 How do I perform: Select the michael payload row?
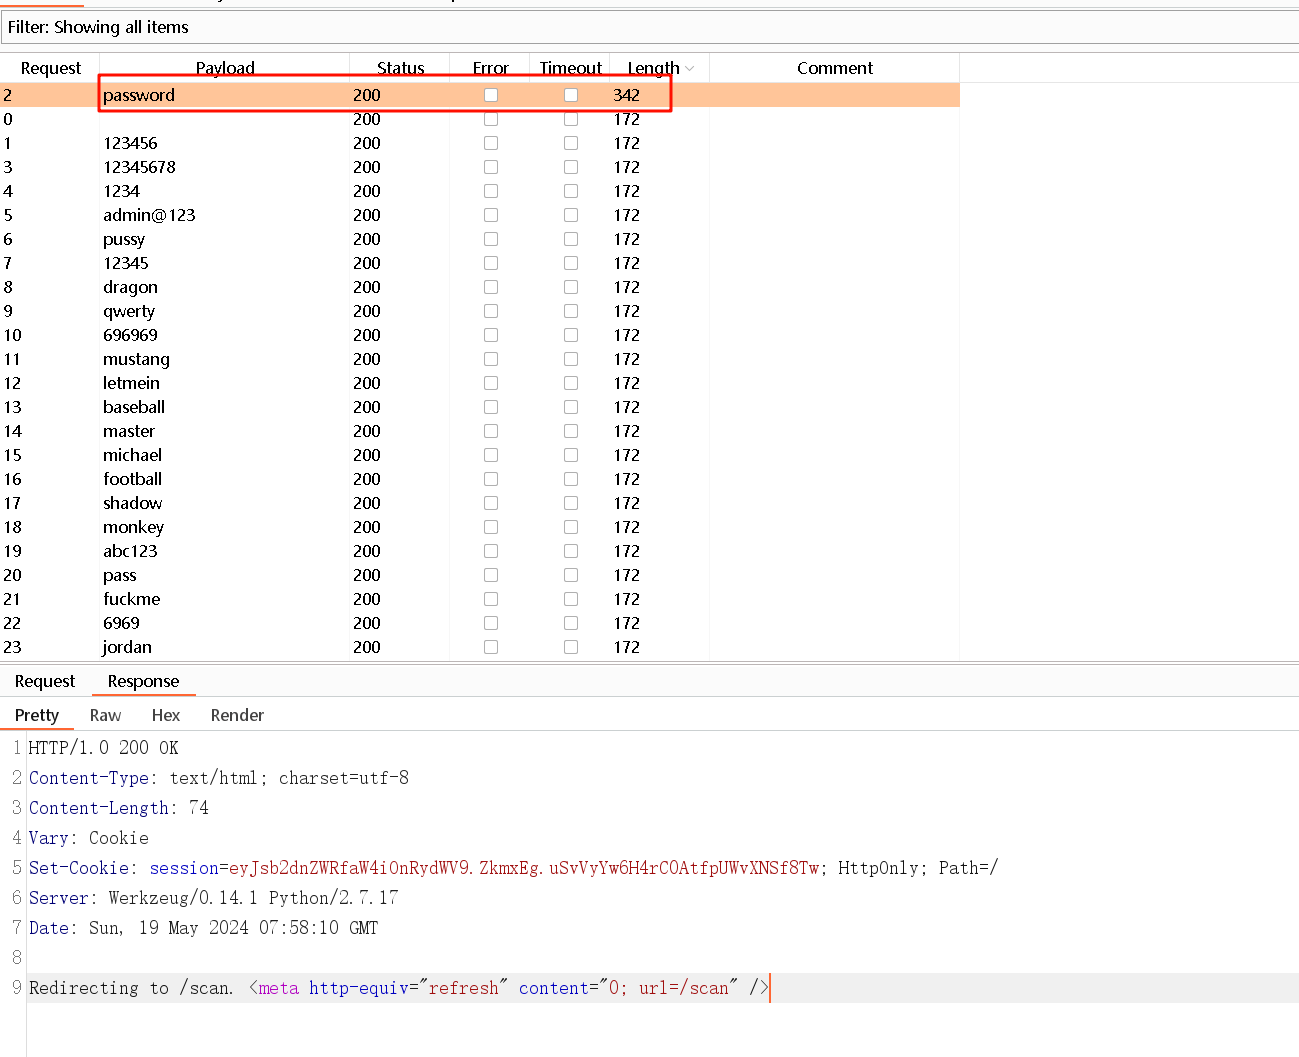click(x=480, y=455)
